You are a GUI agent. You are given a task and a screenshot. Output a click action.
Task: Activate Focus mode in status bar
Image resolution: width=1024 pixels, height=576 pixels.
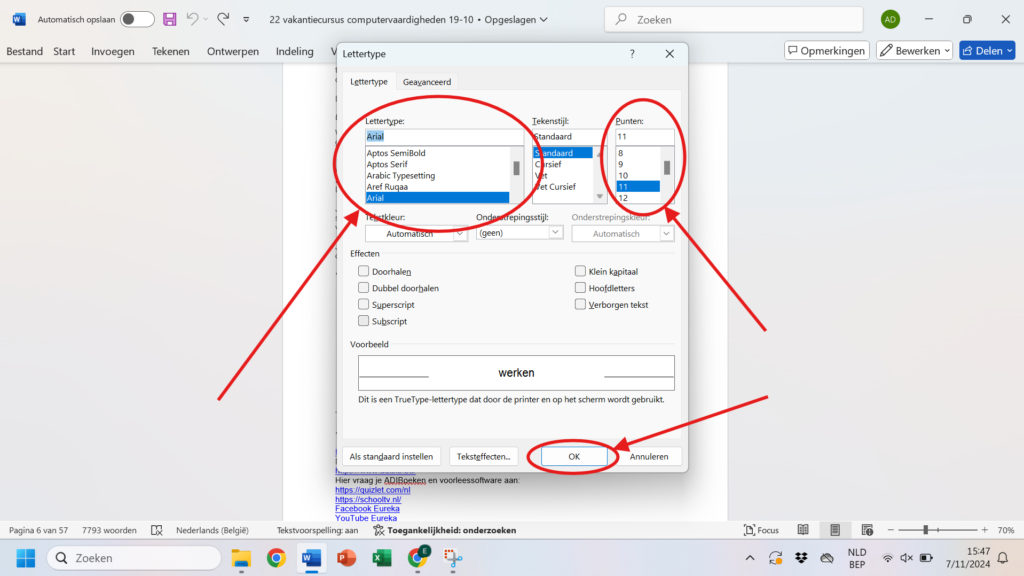pos(761,530)
